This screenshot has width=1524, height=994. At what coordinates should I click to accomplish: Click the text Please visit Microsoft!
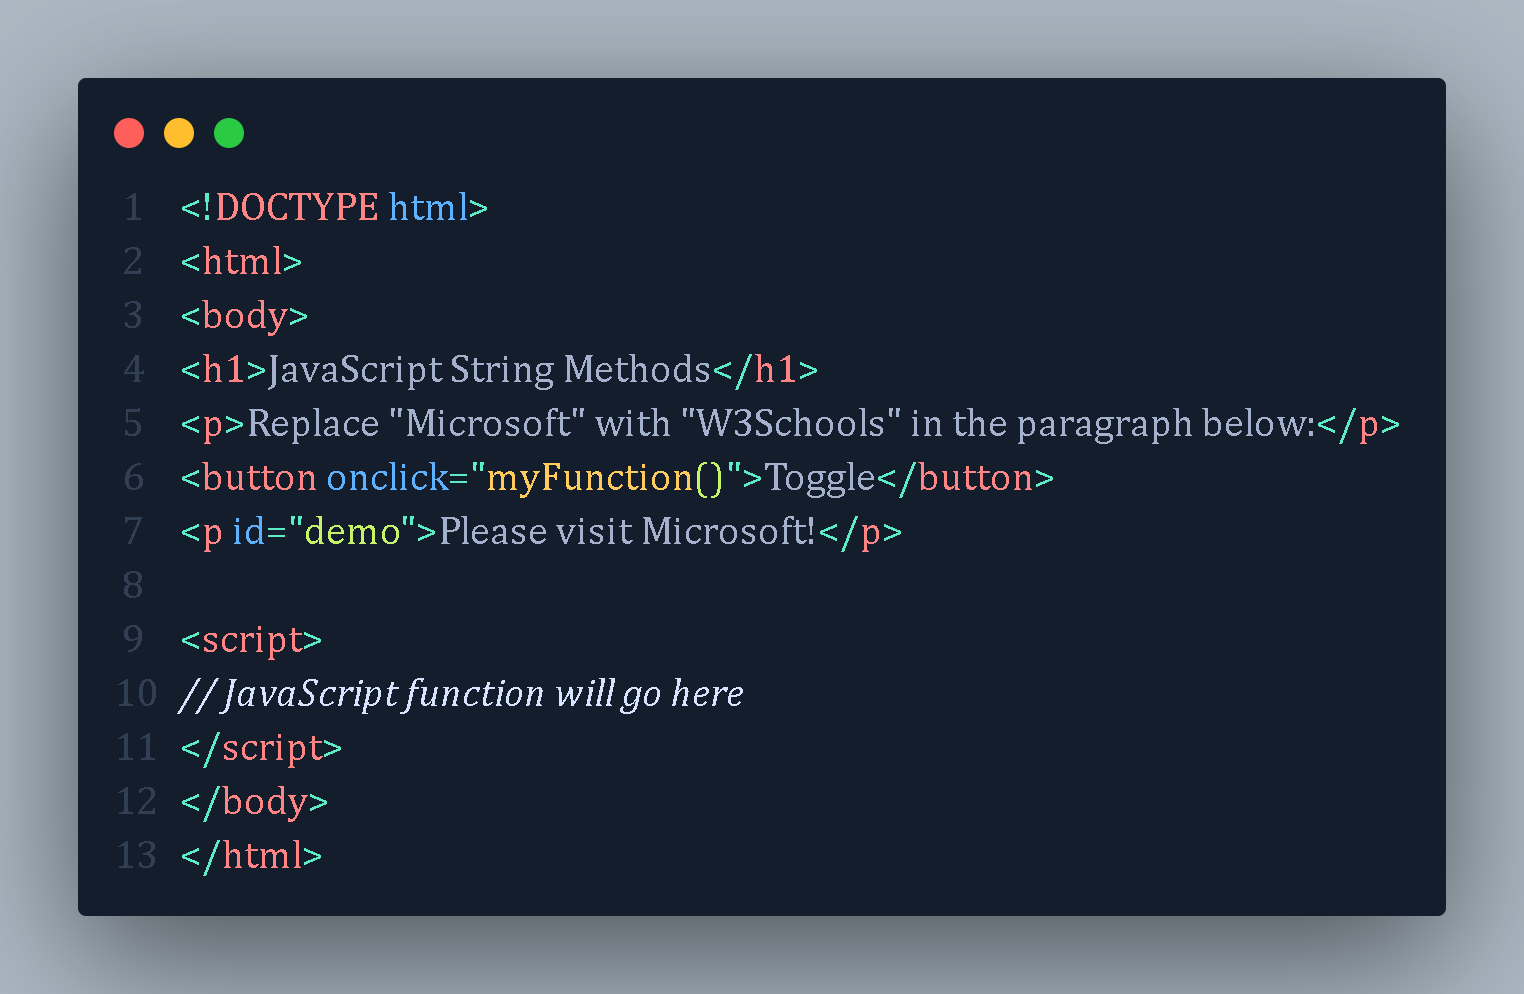coord(628,532)
